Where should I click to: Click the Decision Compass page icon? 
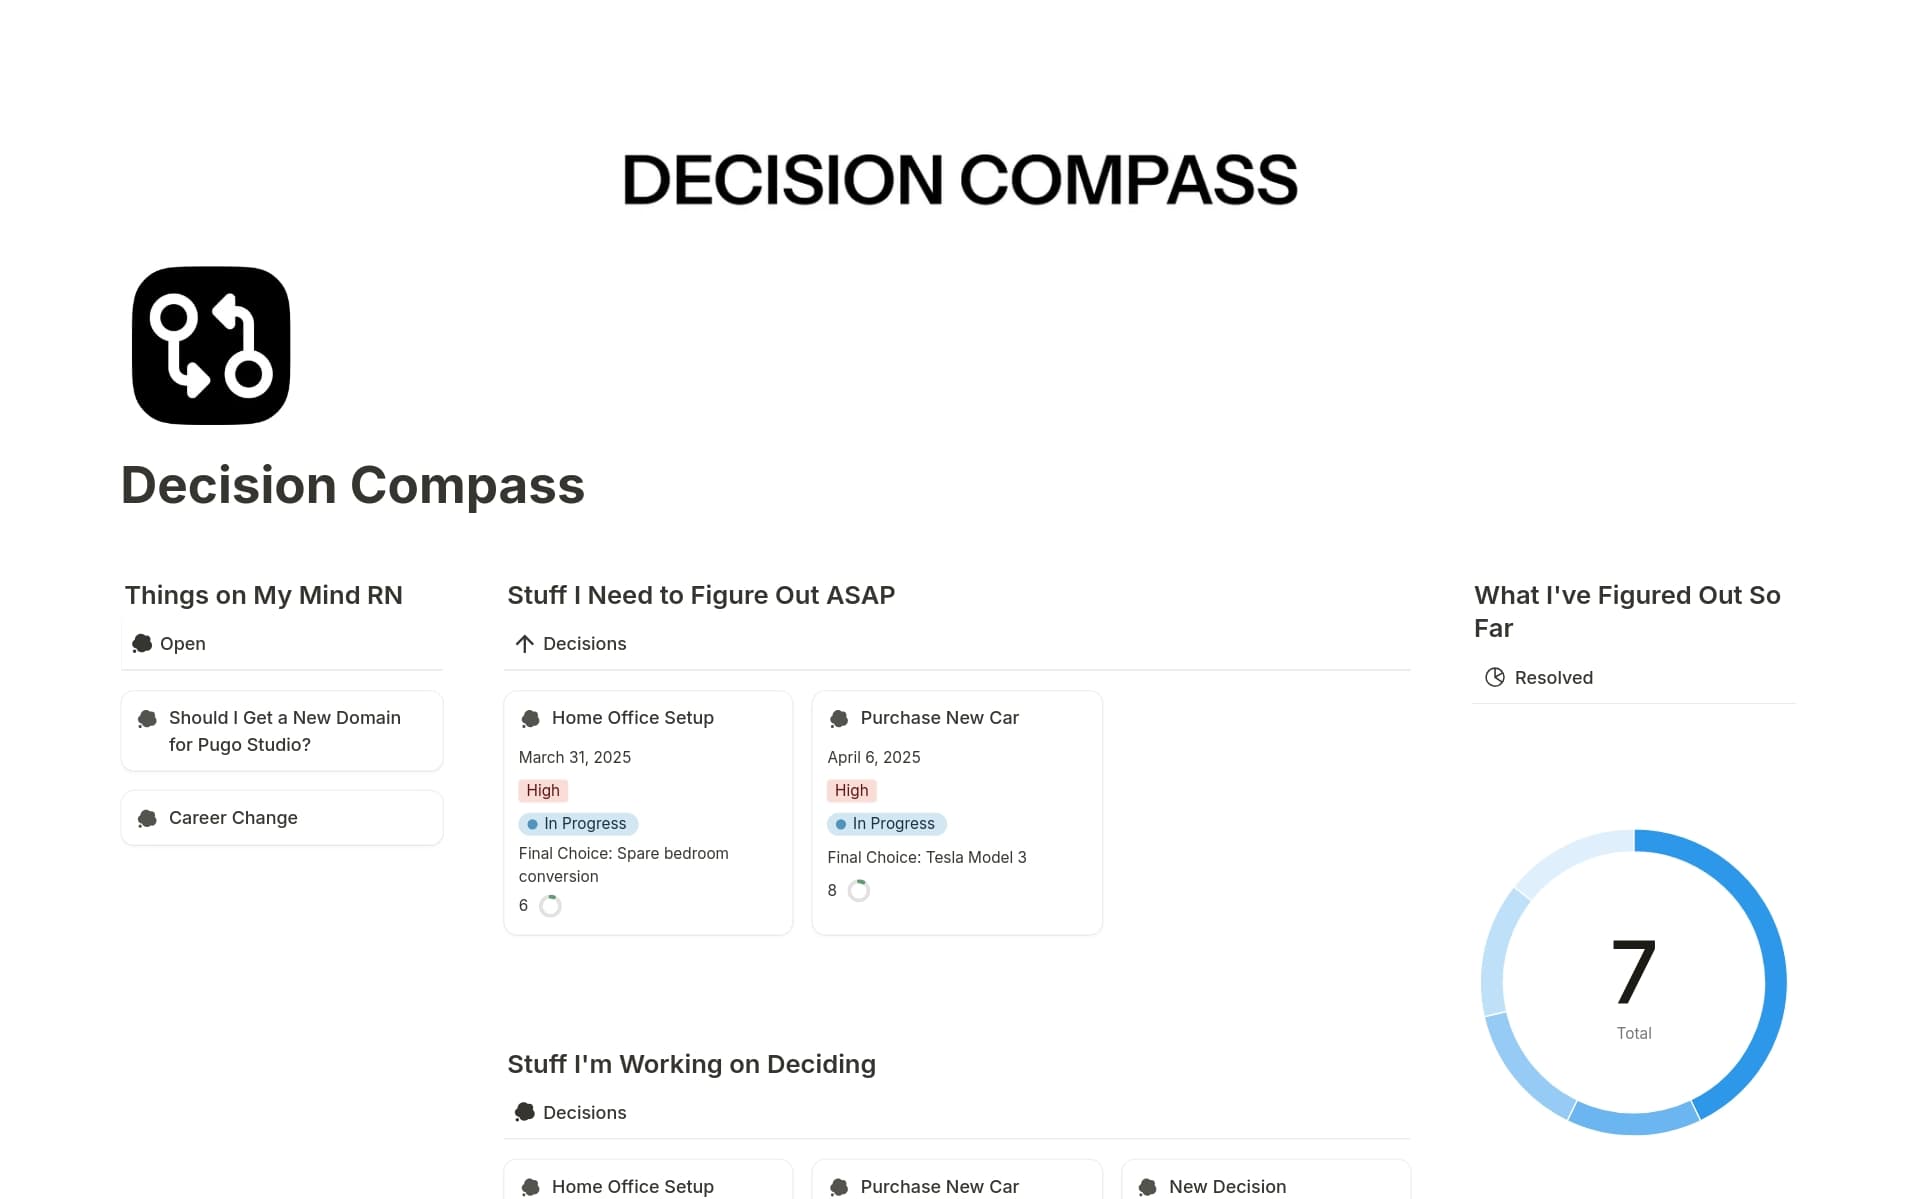click(x=211, y=344)
